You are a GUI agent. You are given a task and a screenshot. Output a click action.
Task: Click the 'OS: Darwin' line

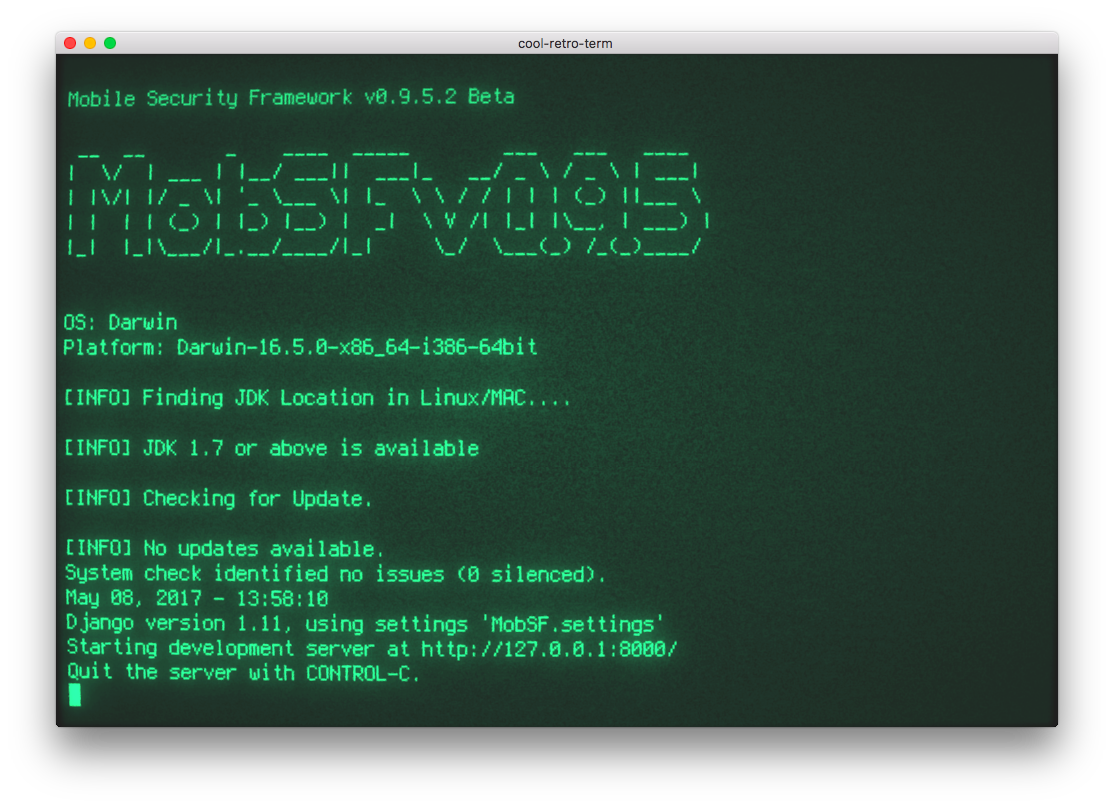[x=120, y=323]
